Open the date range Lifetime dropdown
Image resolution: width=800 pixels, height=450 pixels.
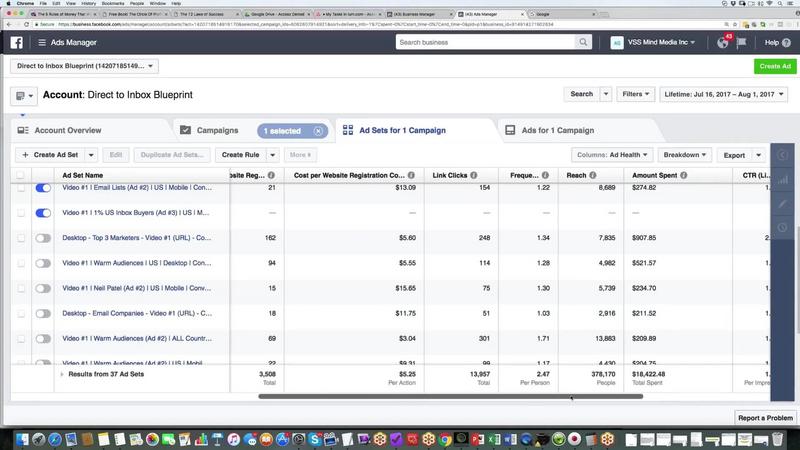tap(723, 94)
